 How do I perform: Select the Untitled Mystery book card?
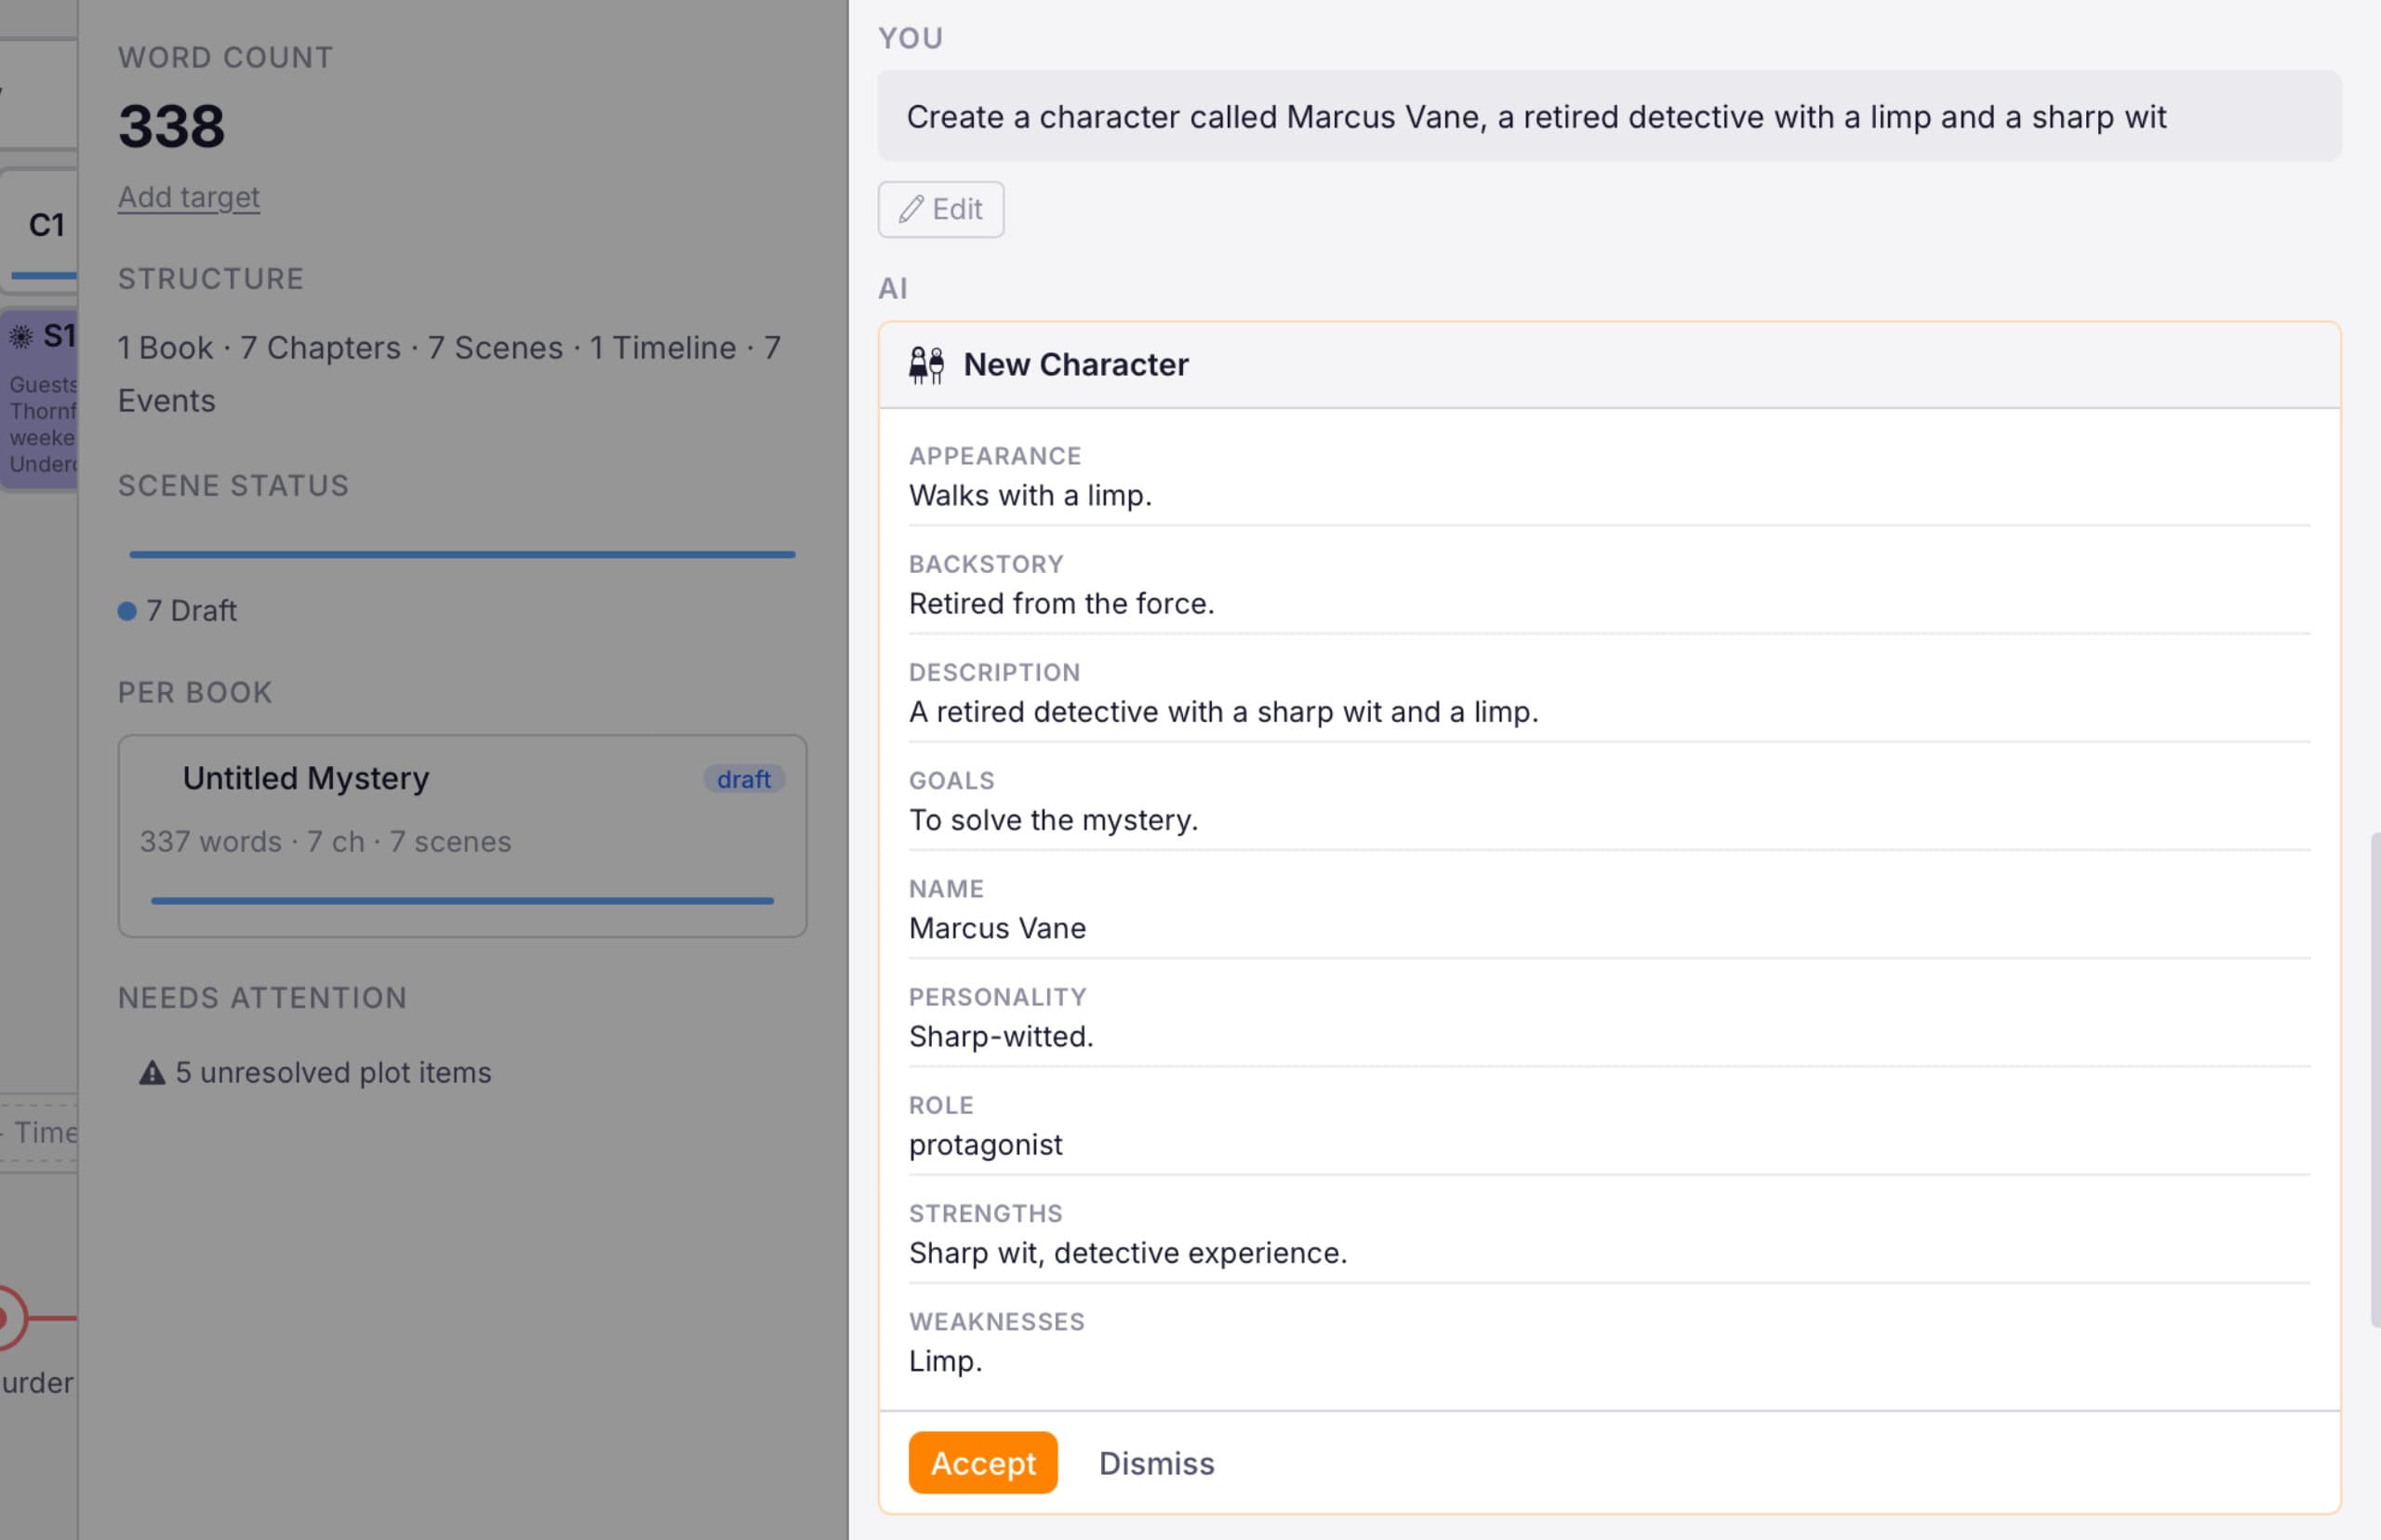[x=462, y=836]
